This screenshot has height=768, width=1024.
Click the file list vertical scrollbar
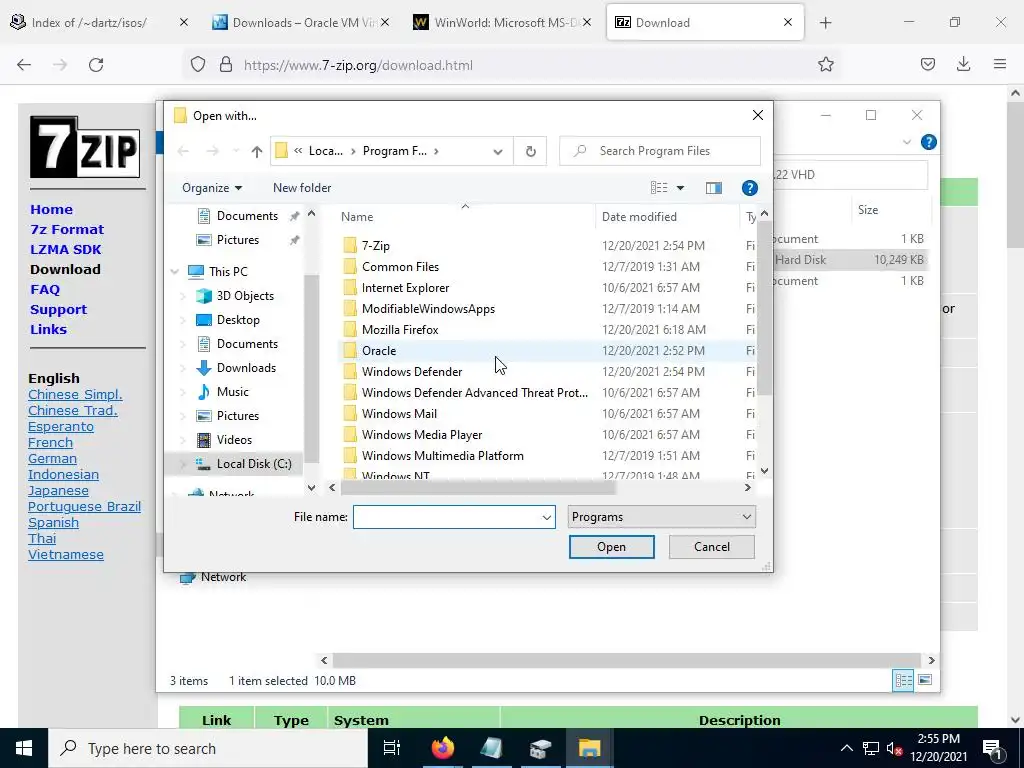click(764, 308)
